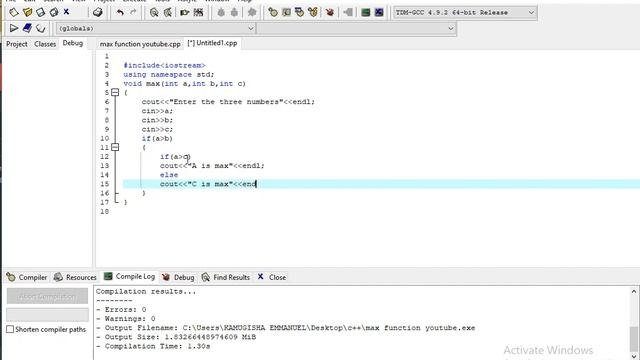This screenshot has height=360, width=640.
Task: Open the Find Results bottom tab
Action: (226, 277)
